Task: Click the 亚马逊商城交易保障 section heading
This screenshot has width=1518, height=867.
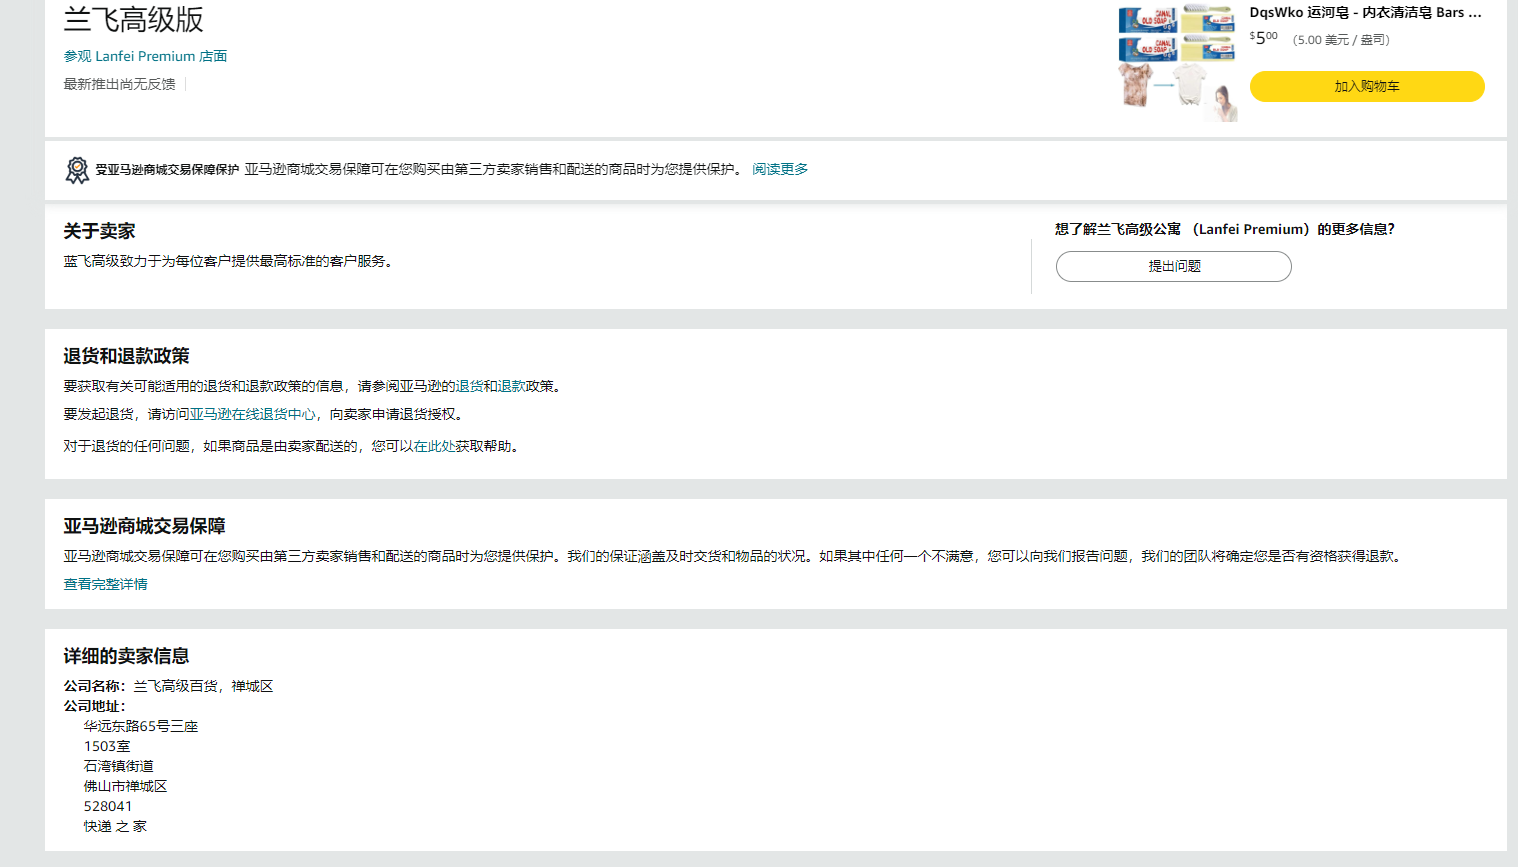Action: click(x=144, y=526)
